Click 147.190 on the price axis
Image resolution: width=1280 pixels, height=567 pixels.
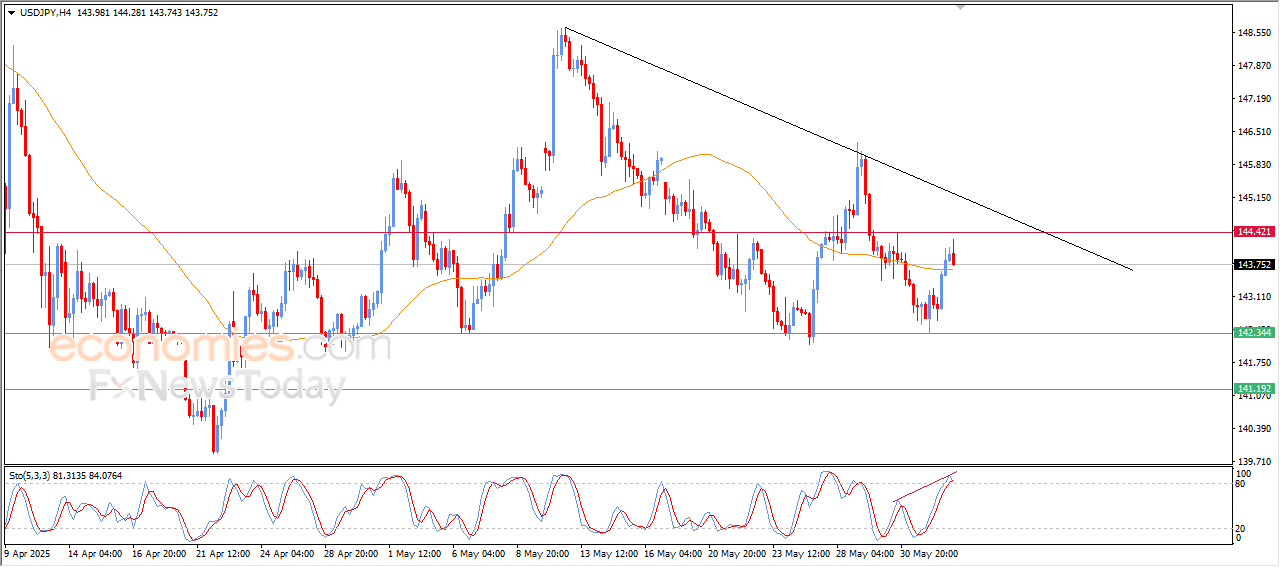click(1254, 99)
